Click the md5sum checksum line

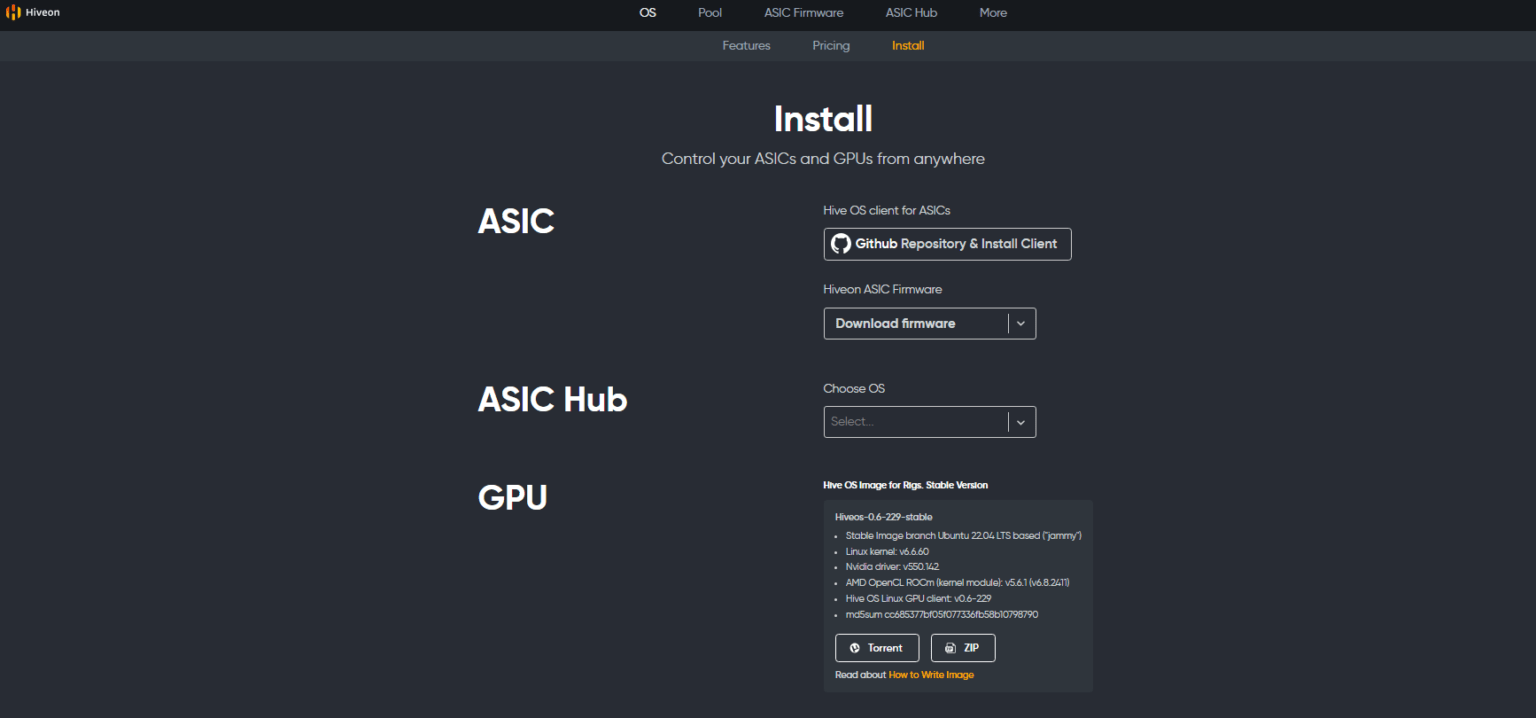click(x=942, y=615)
